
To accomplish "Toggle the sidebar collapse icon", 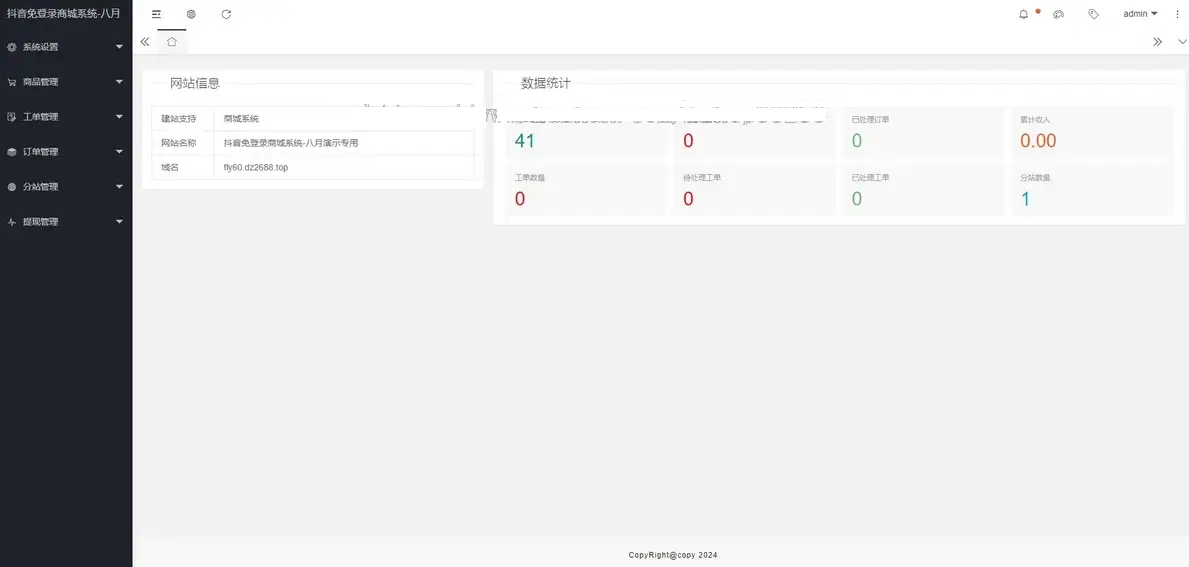I will pyautogui.click(x=156, y=14).
